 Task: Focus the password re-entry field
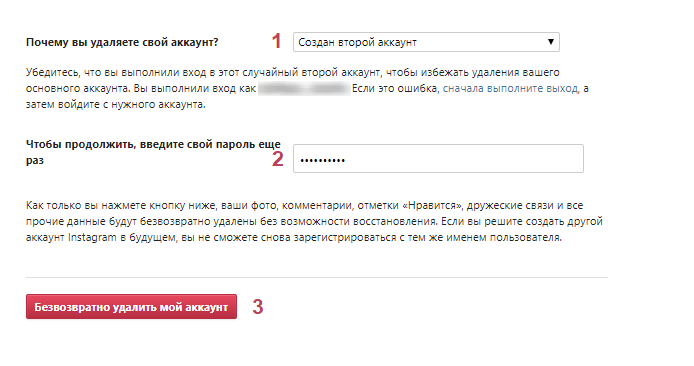(438, 158)
